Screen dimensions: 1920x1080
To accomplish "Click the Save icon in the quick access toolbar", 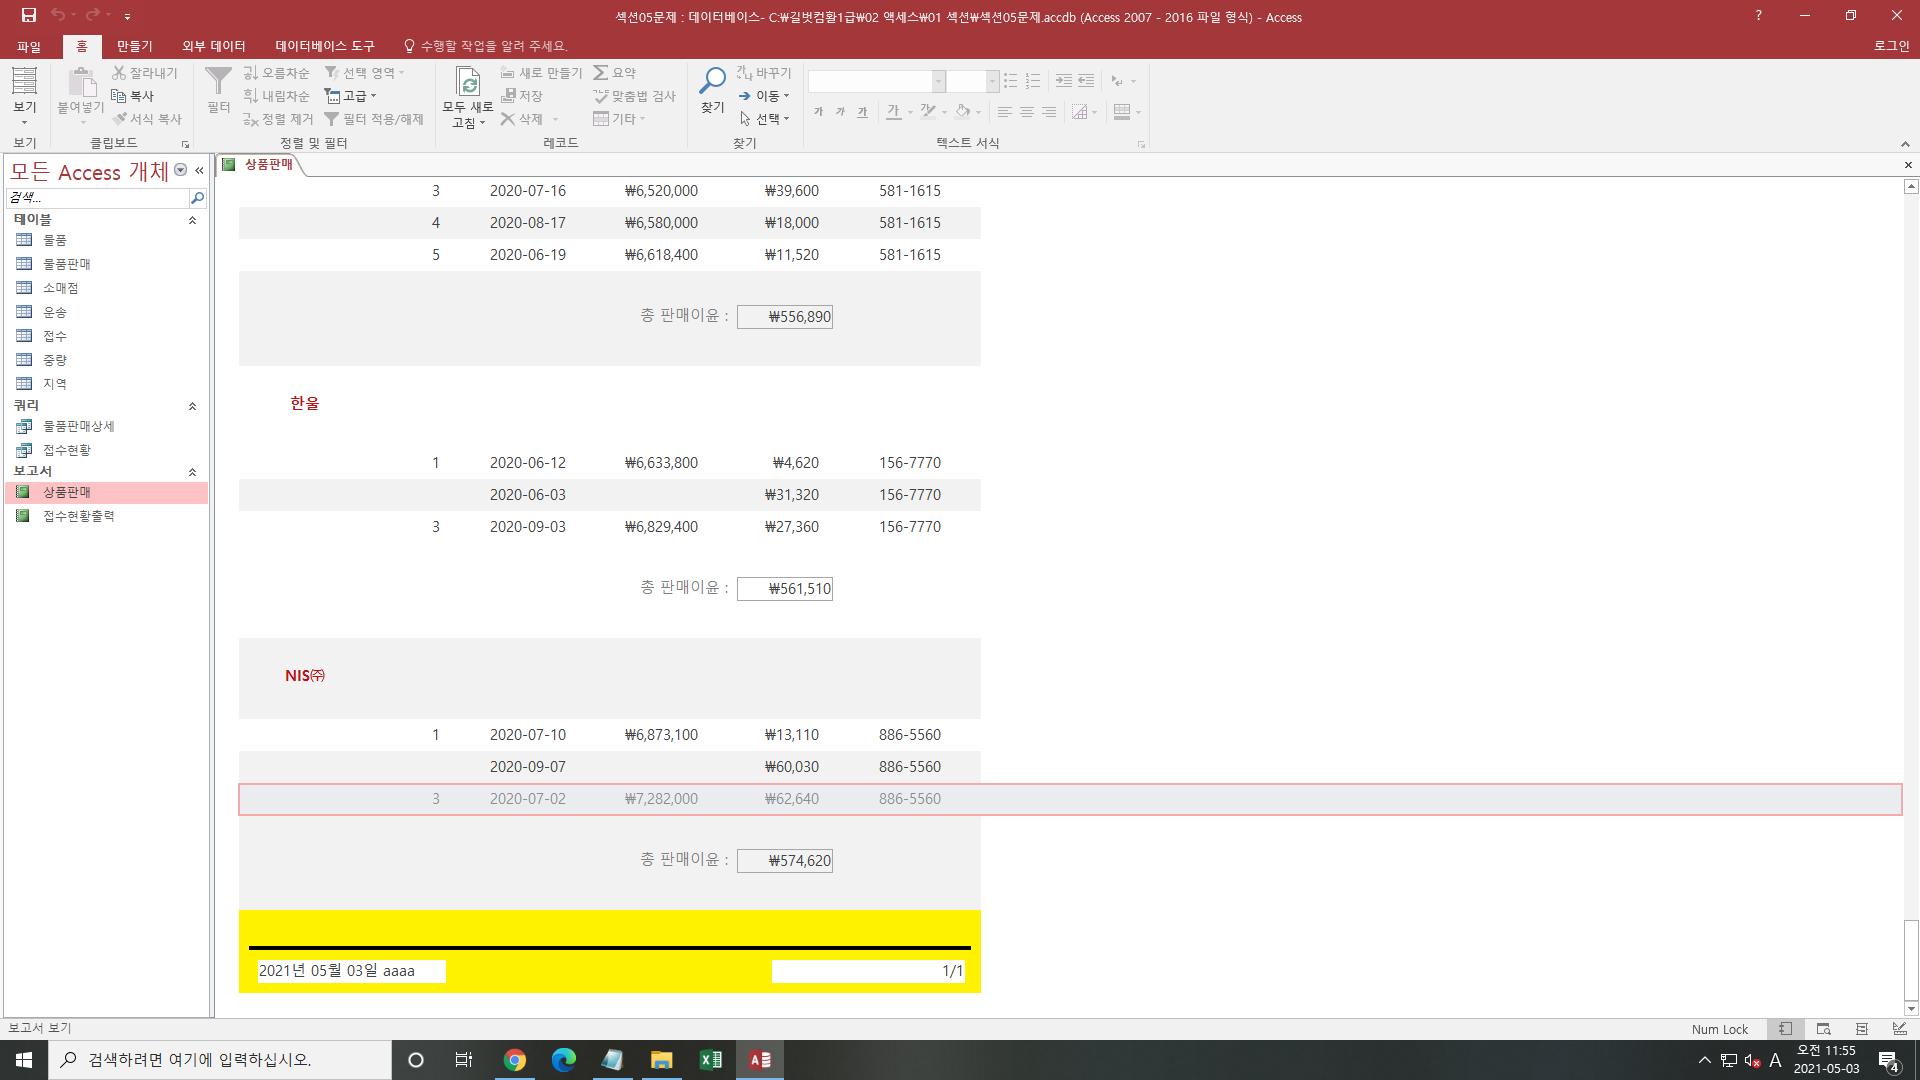I will (28, 15).
